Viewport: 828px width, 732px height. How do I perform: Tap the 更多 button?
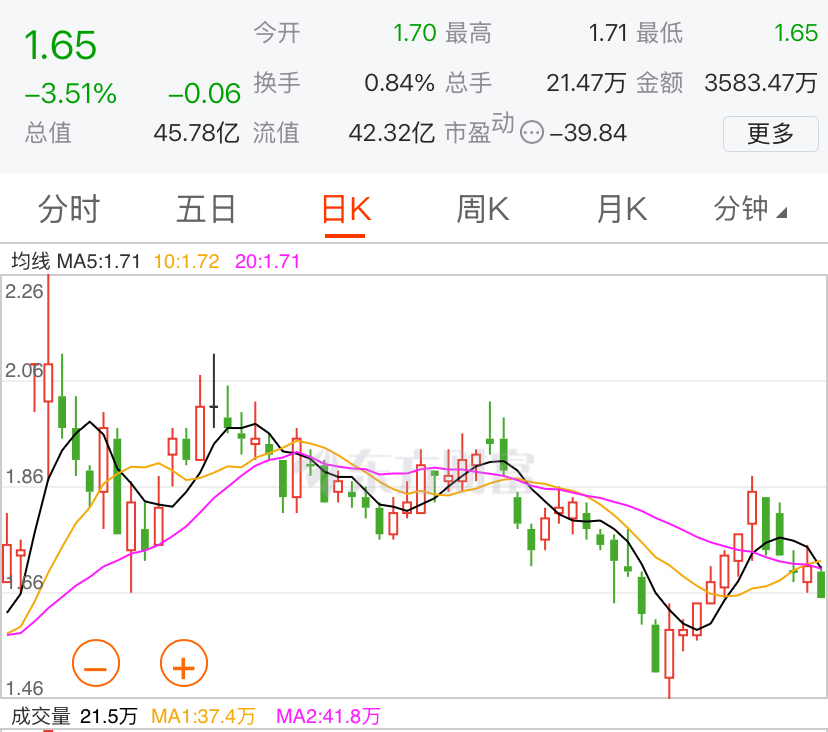[770, 134]
